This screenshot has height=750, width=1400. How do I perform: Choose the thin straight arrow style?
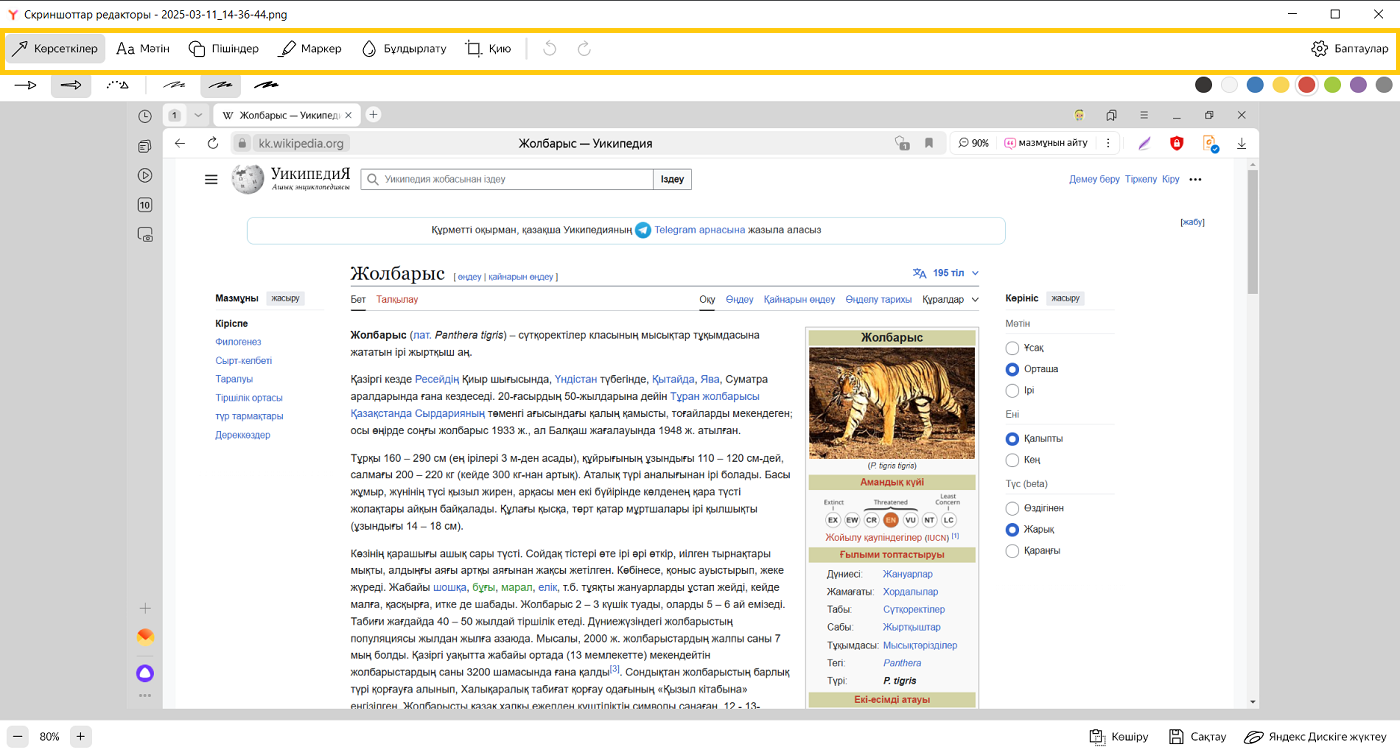[25, 85]
